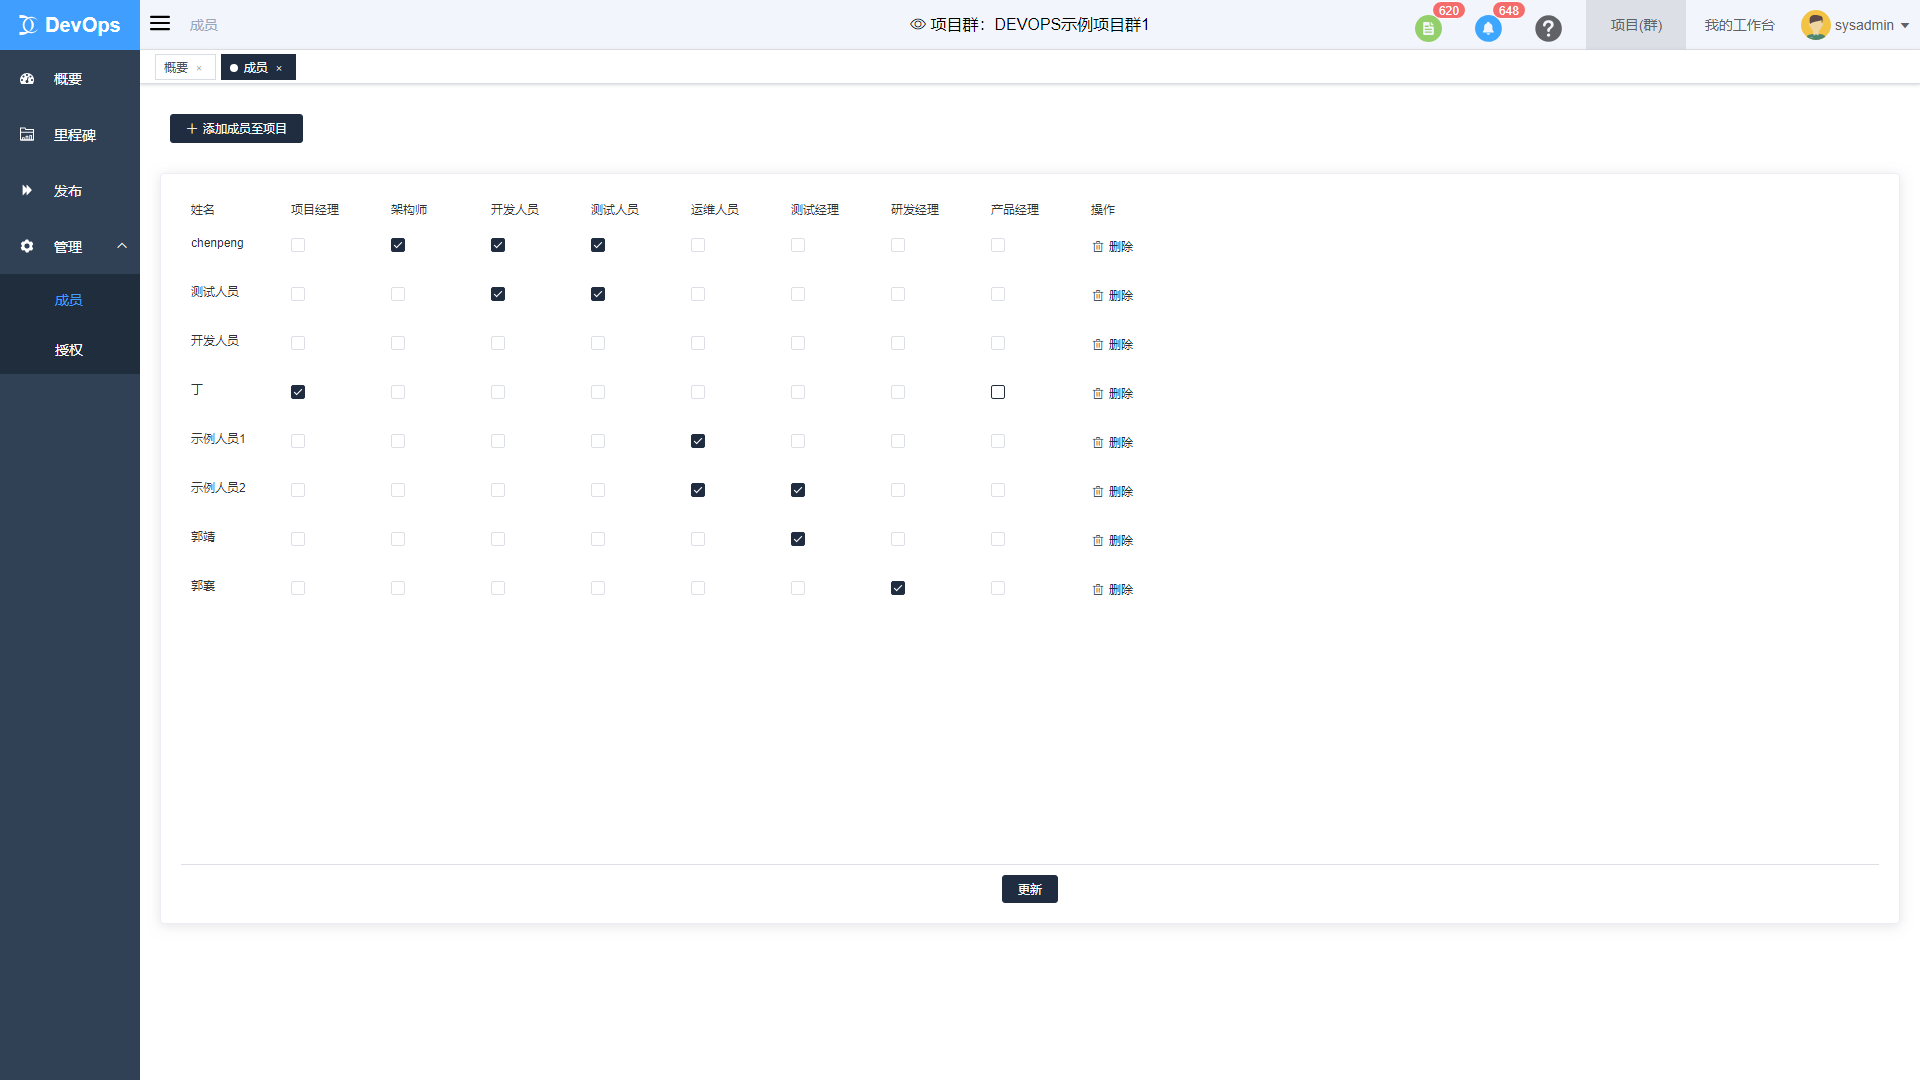Open 发布 in sidebar
Viewport: 1920px width, 1080px height.
[70, 191]
